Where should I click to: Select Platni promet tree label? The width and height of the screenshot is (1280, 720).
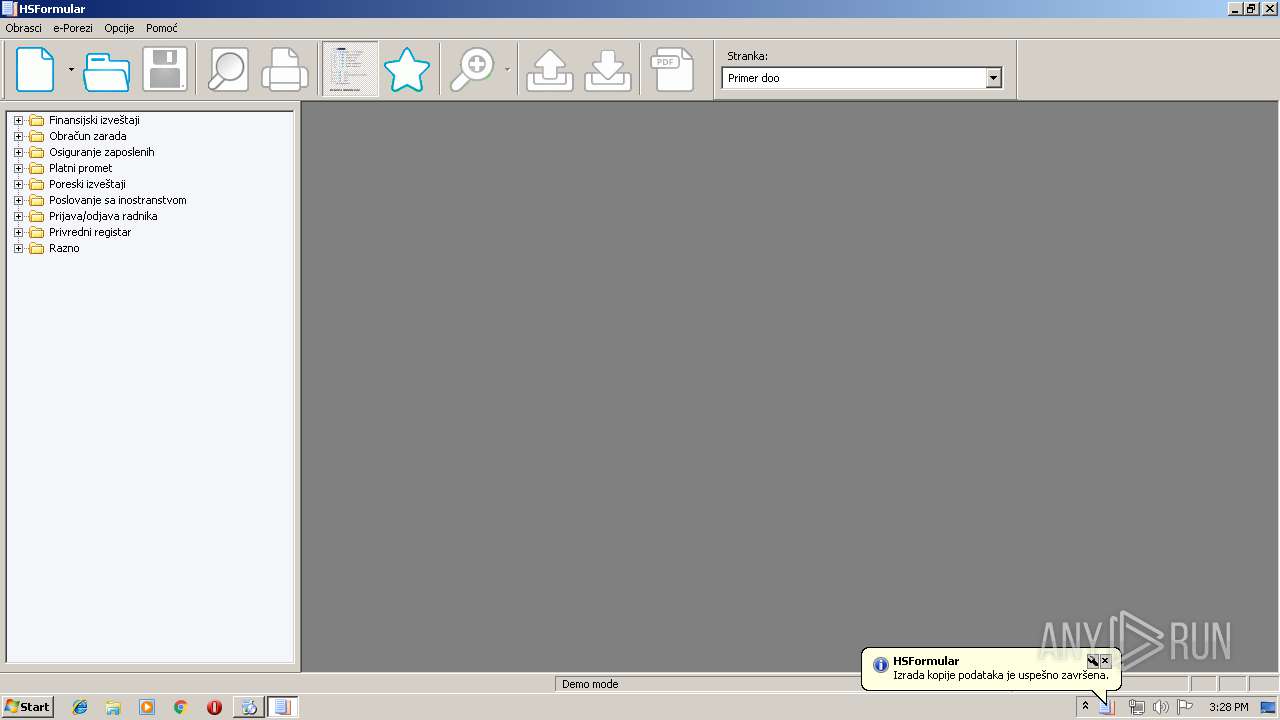coord(81,168)
